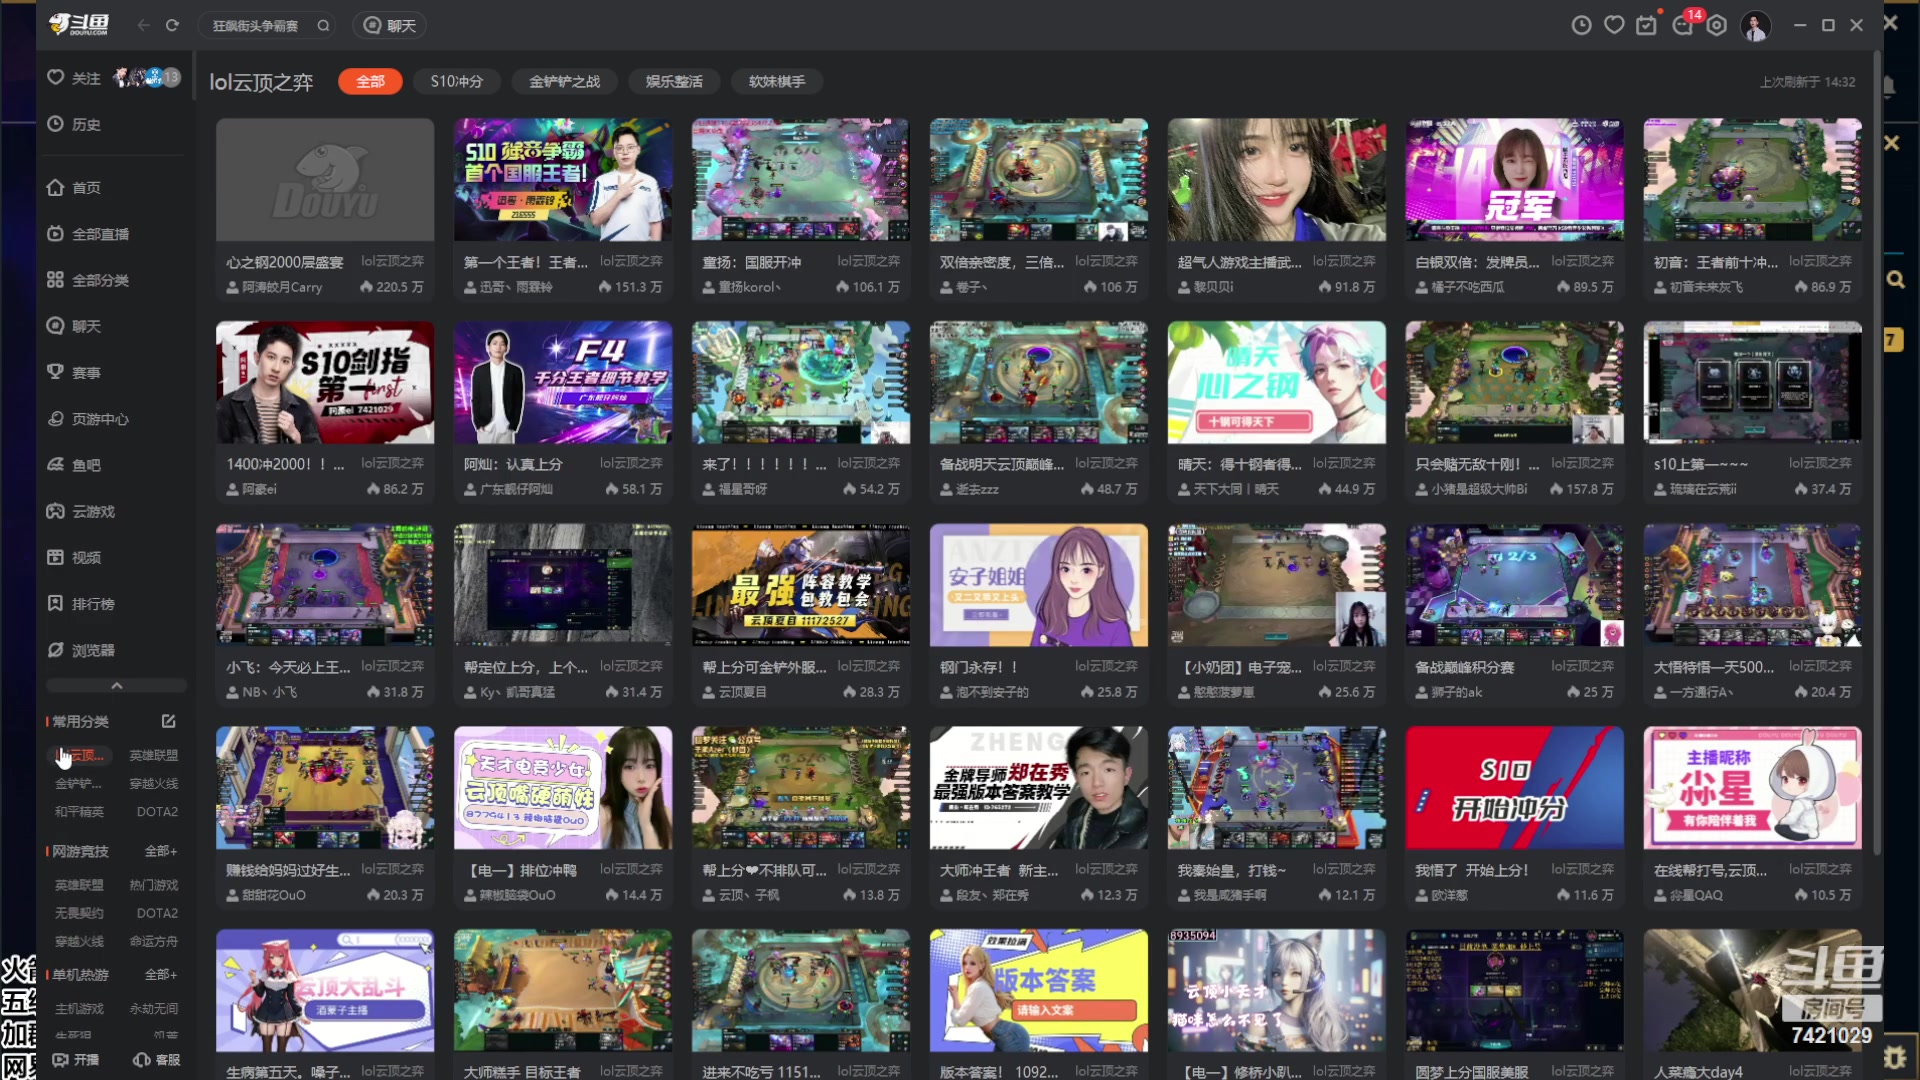This screenshot has width=1920, height=1080.
Task: Click the search input field
Action: (257, 26)
